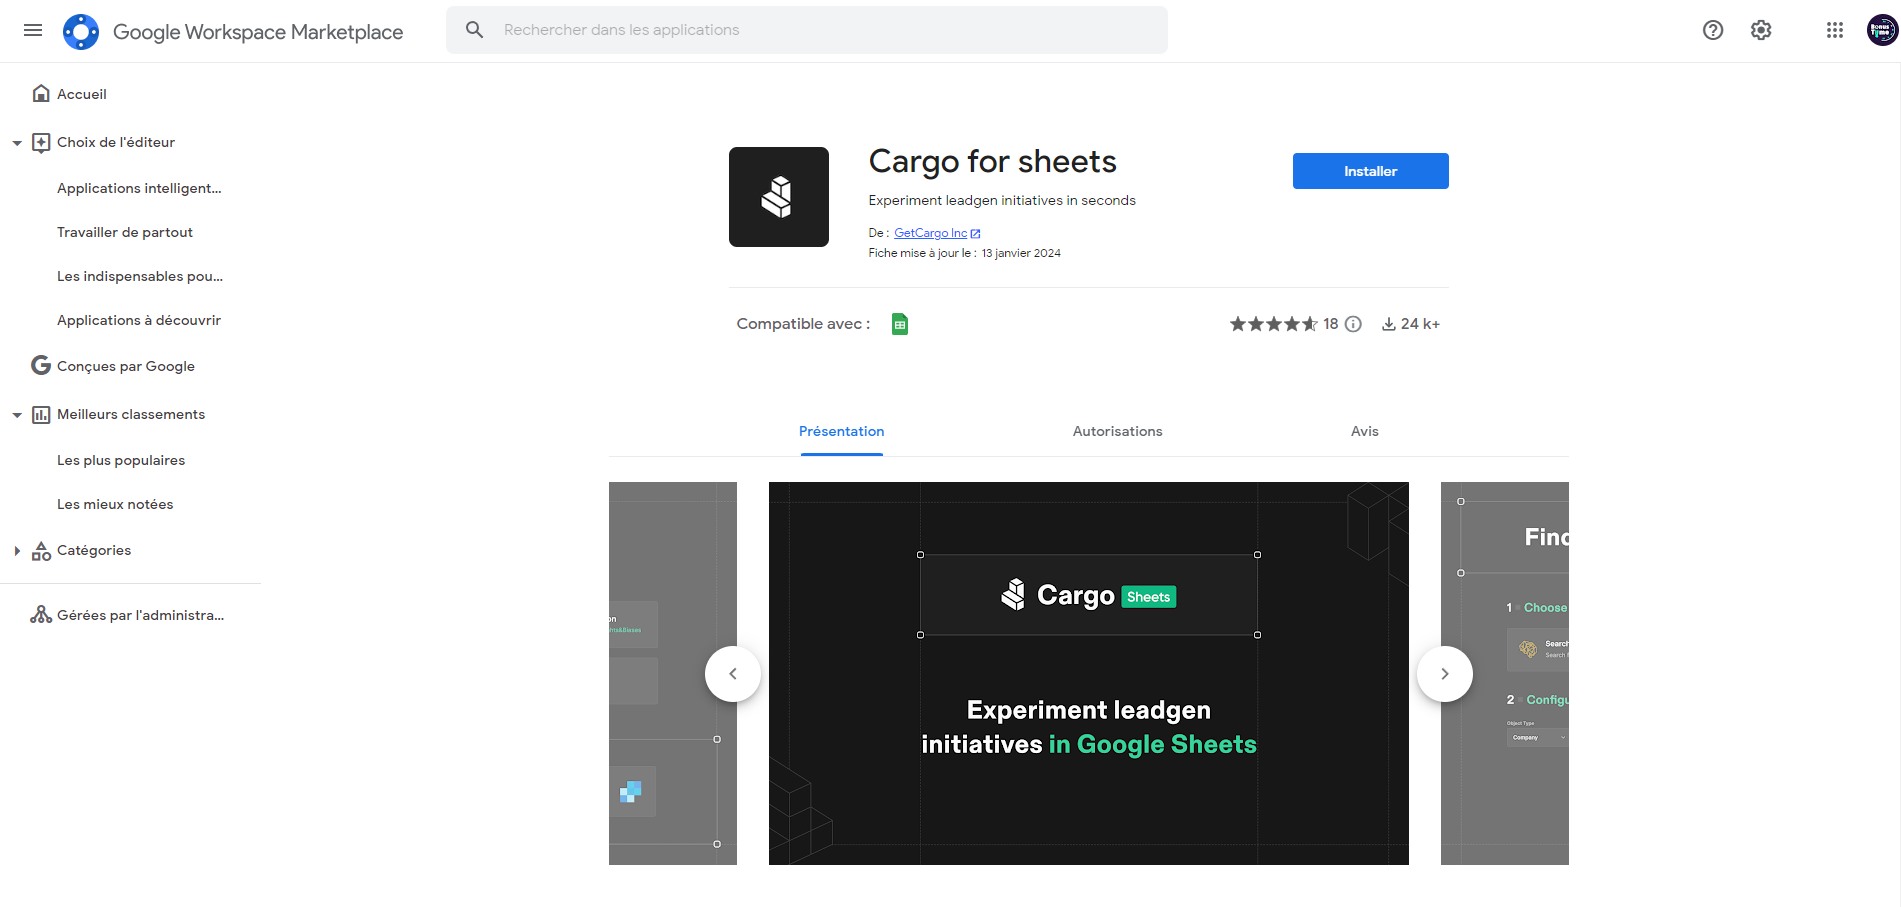The height and width of the screenshot is (907, 1901).
Task: Open Les mieux notées list
Action: click(115, 504)
